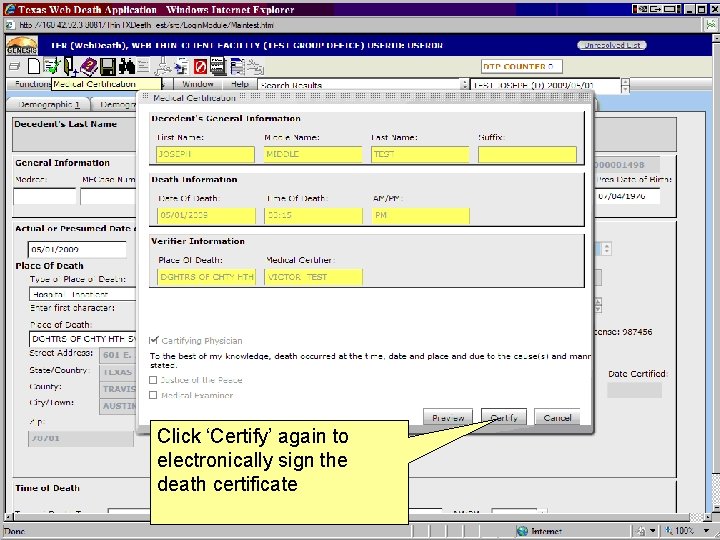Click the AM/PM field showing PM

pyautogui.click(x=420, y=215)
